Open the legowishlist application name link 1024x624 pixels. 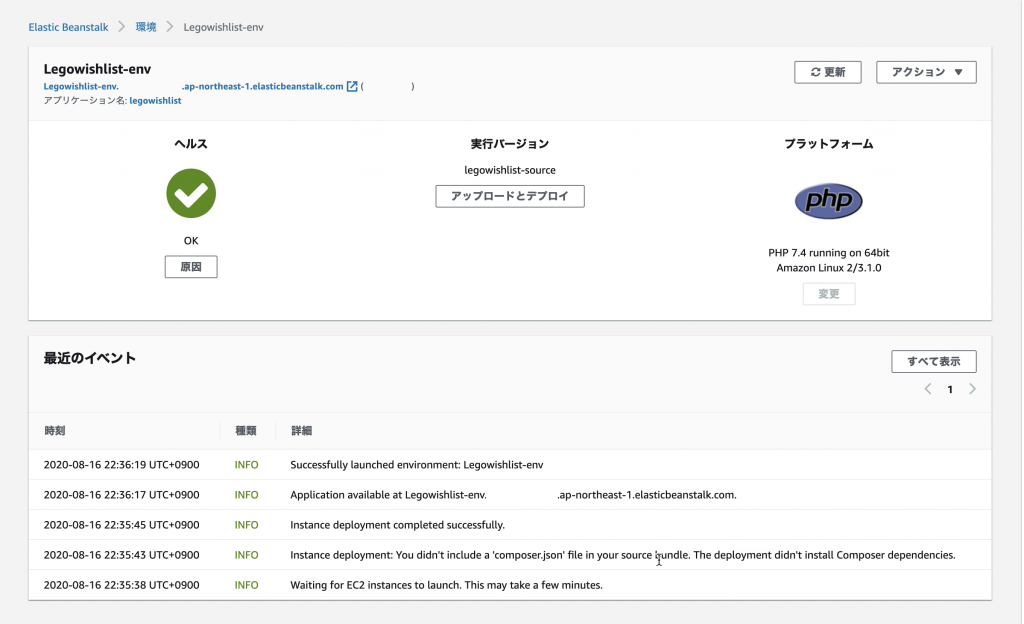click(155, 101)
